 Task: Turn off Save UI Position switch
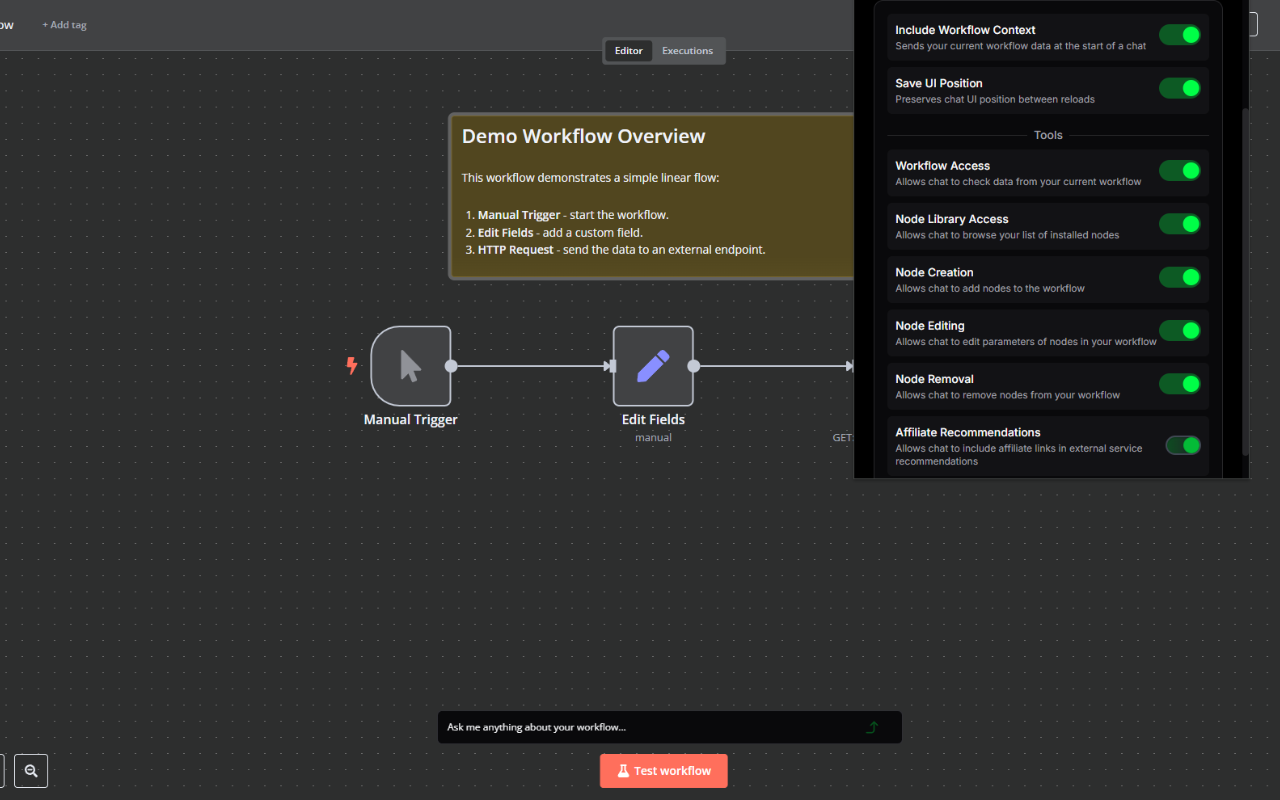(x=1180, y=89)
